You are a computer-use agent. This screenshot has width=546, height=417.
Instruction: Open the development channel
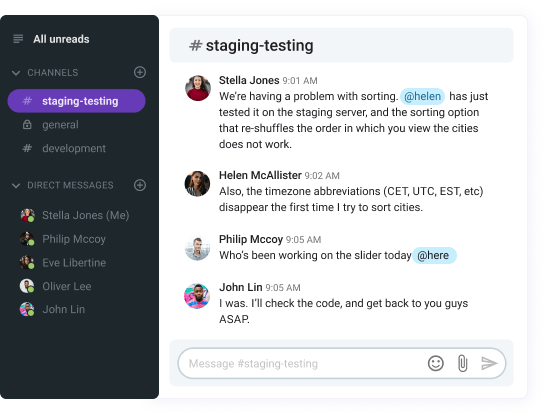74,148
